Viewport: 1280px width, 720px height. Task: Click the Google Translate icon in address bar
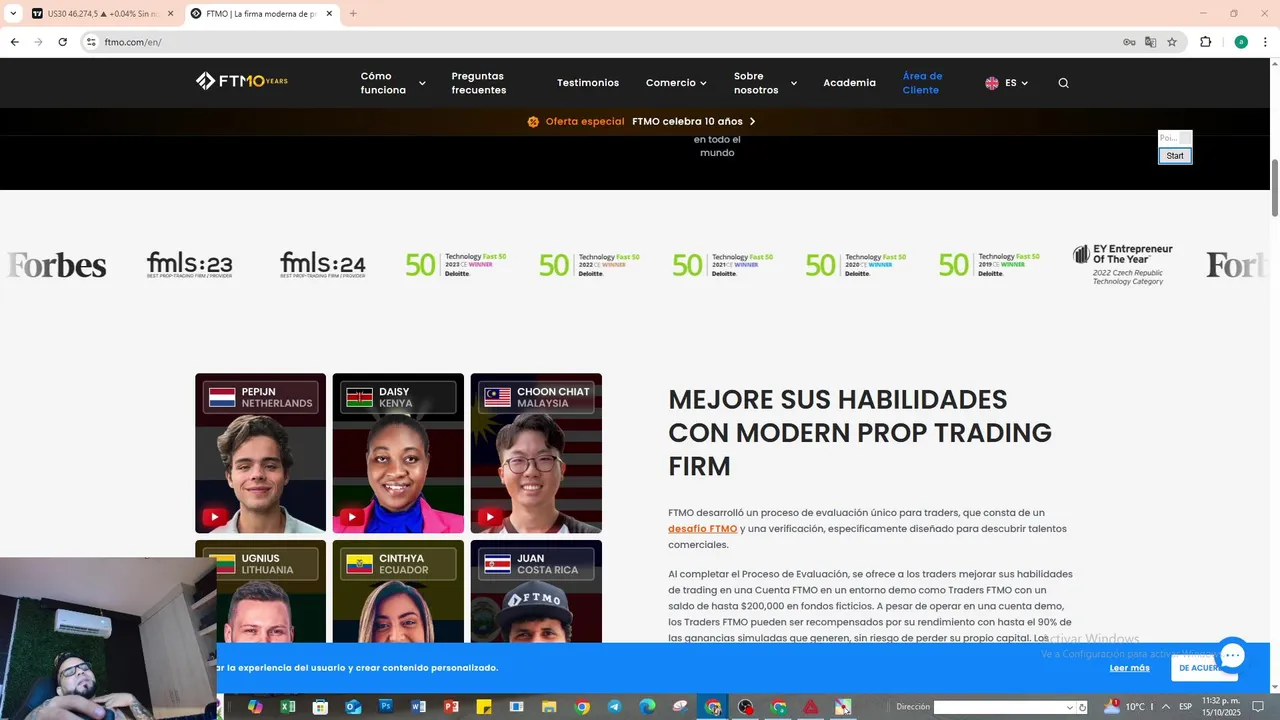[x=1150, y=42]
